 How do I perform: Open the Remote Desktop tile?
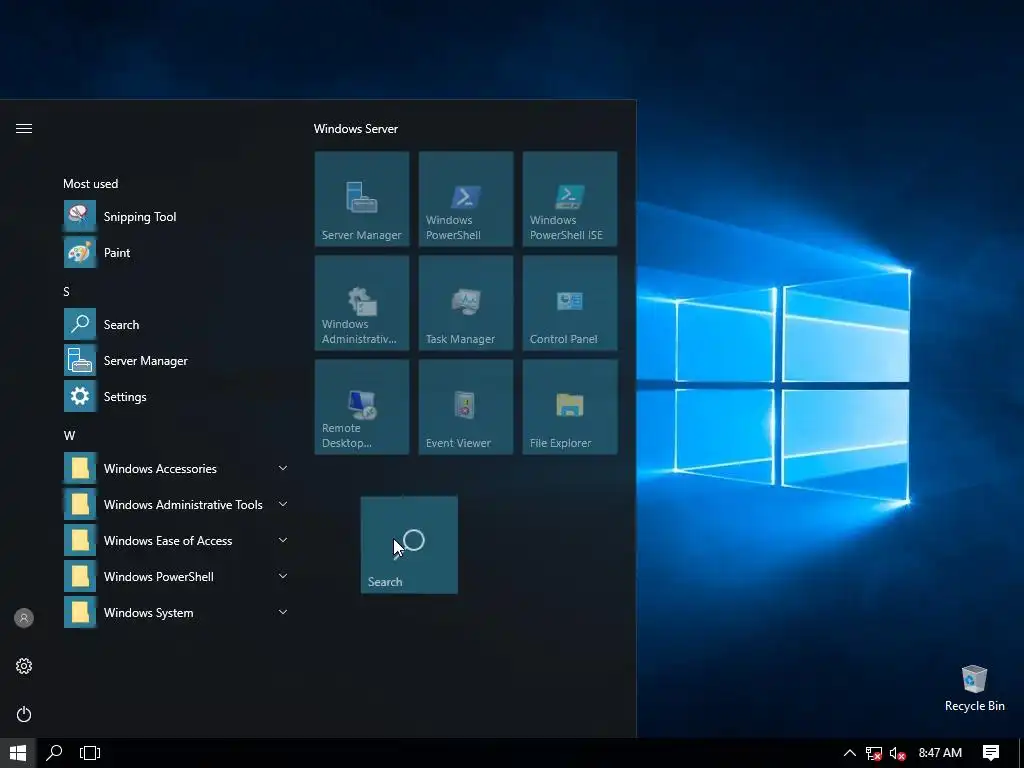click(x=362, y=407)
